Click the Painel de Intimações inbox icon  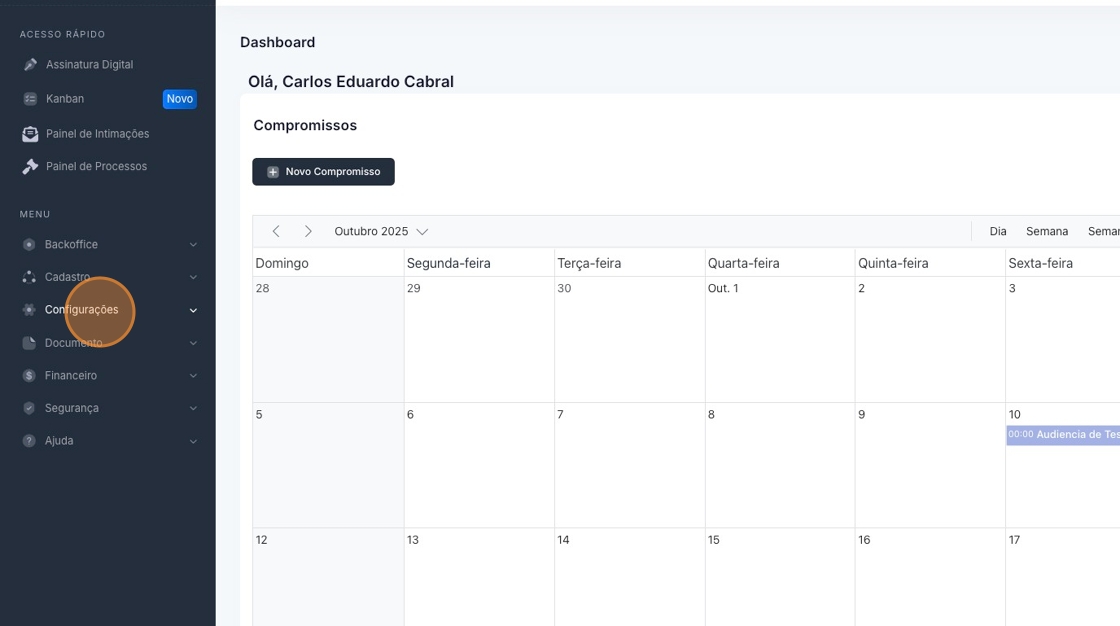coord(30,134)
